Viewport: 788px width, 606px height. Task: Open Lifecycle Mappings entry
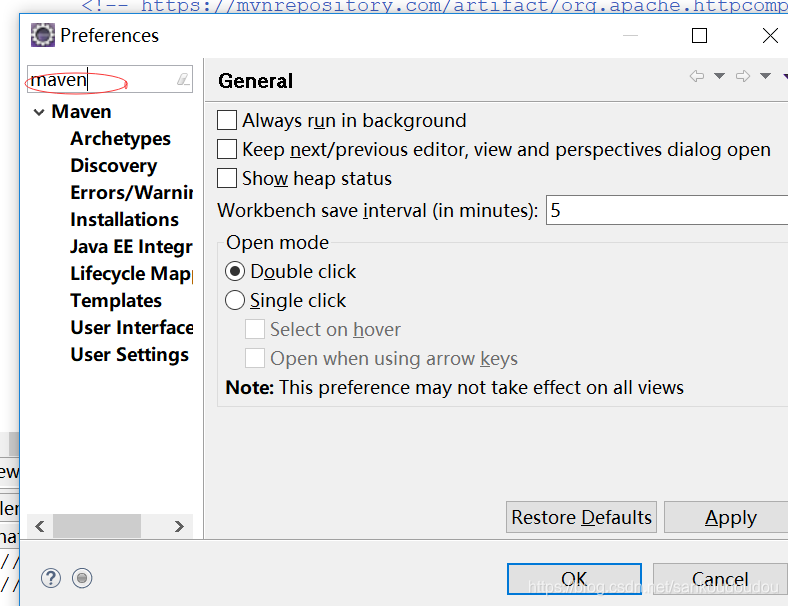pyautogui.click(x=132, y=274)
